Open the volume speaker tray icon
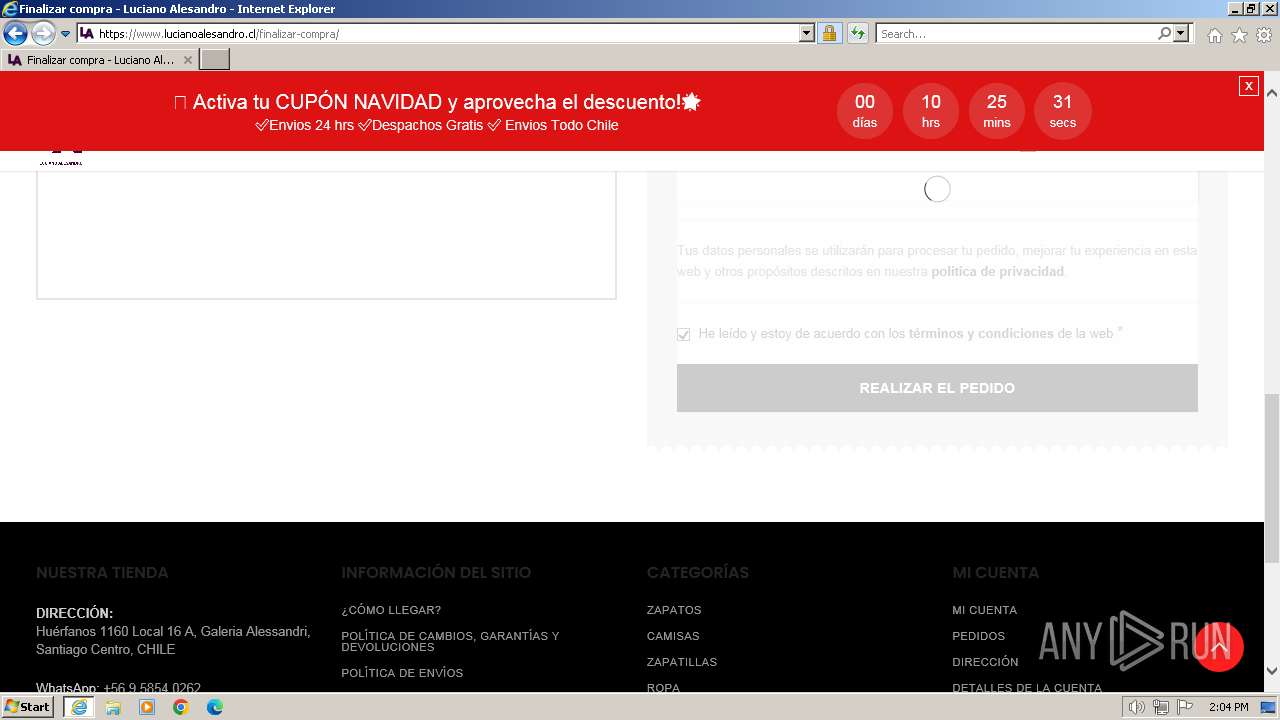The width and height of the screenshot is (1280, 720). [x=1137, y=707]
